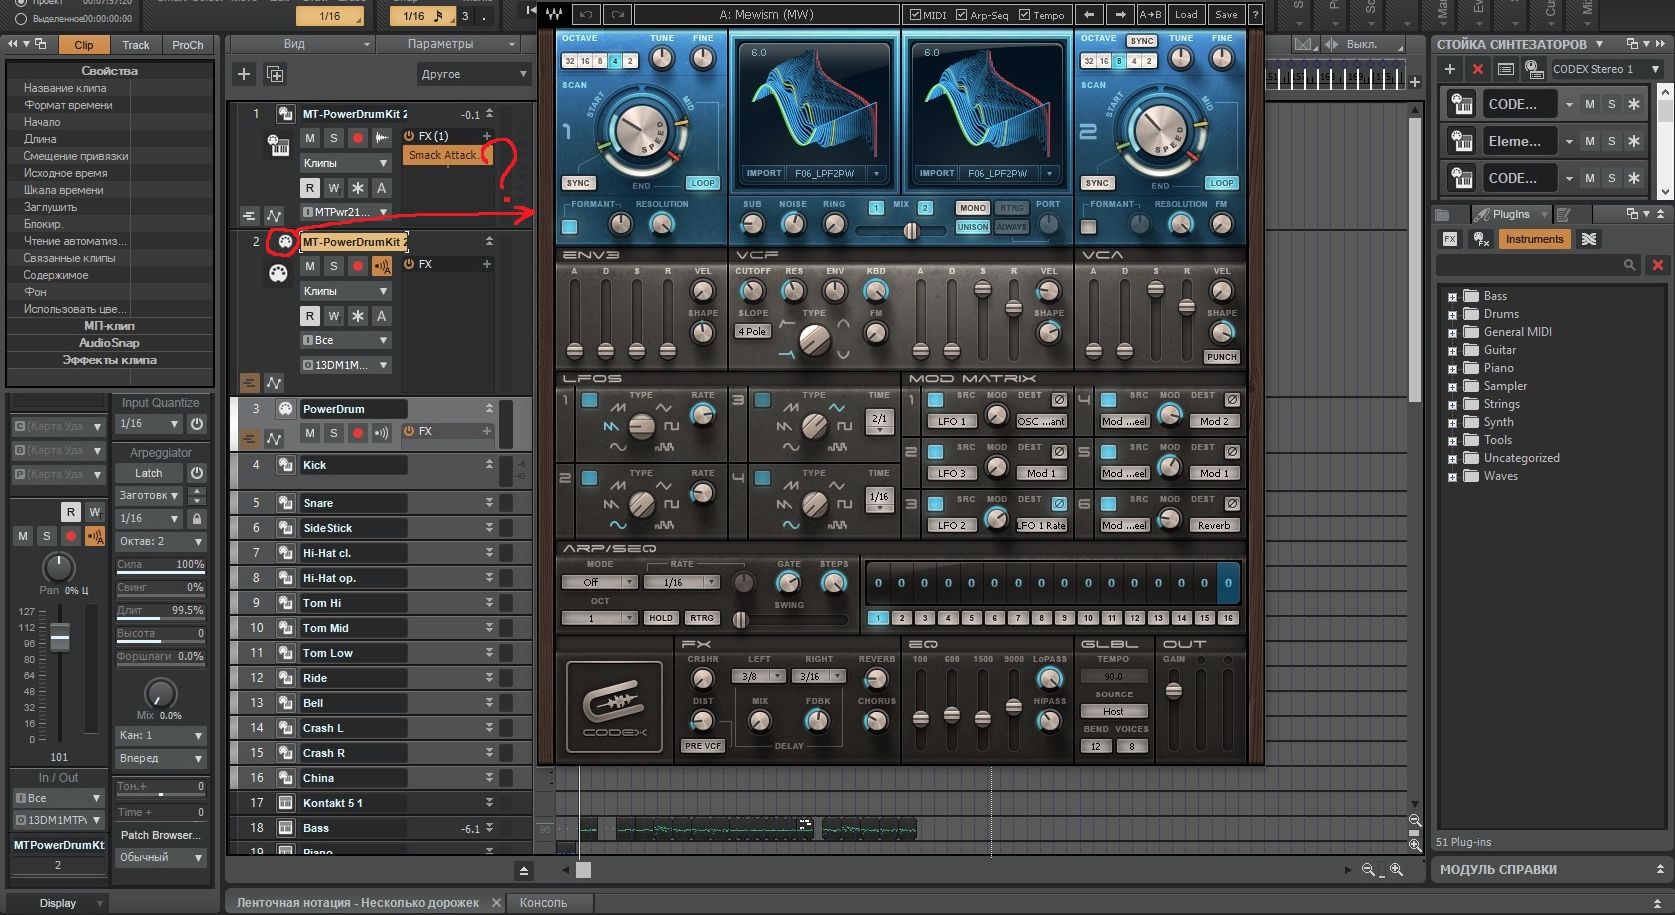1675x915 pixels.
Task: Click the undo arrow in Codex plugin header
Action: [x=587, y=15]
